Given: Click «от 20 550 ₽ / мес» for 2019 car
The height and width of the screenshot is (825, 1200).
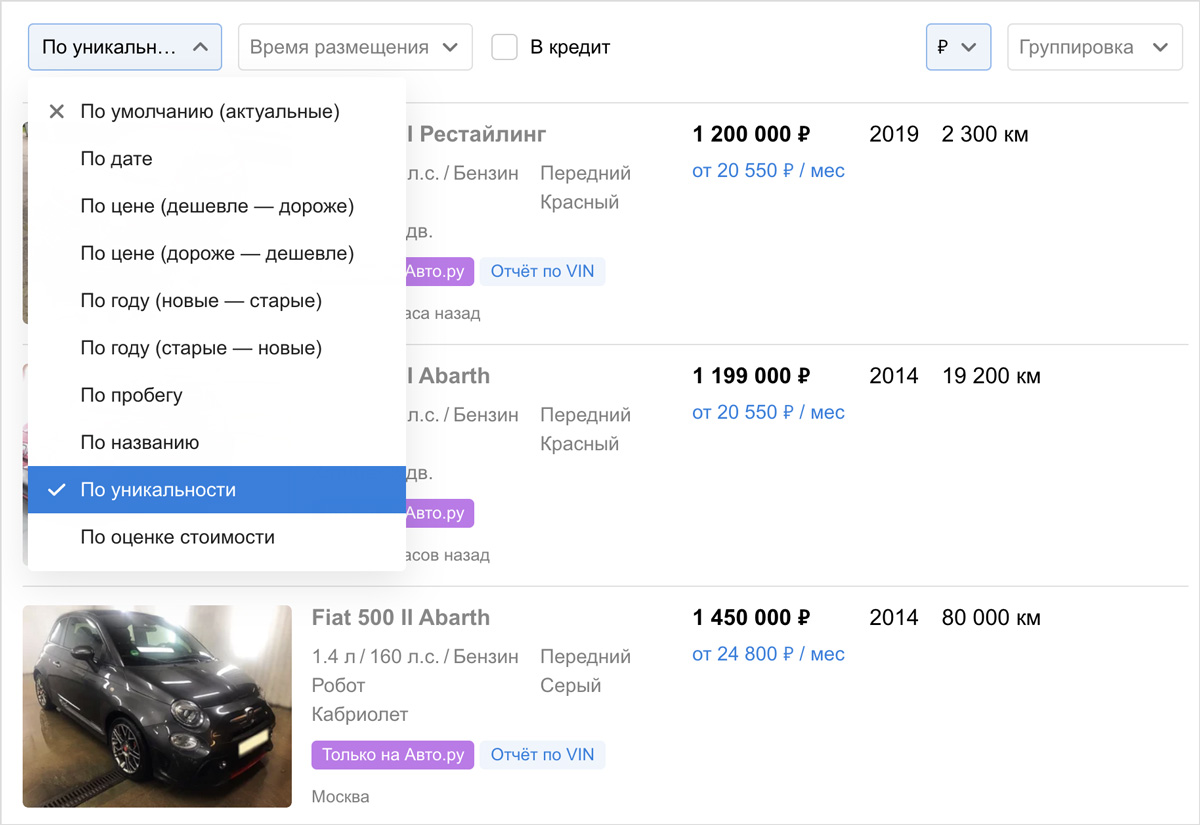Looking at the screenshot, I should [x=768, y=171].
